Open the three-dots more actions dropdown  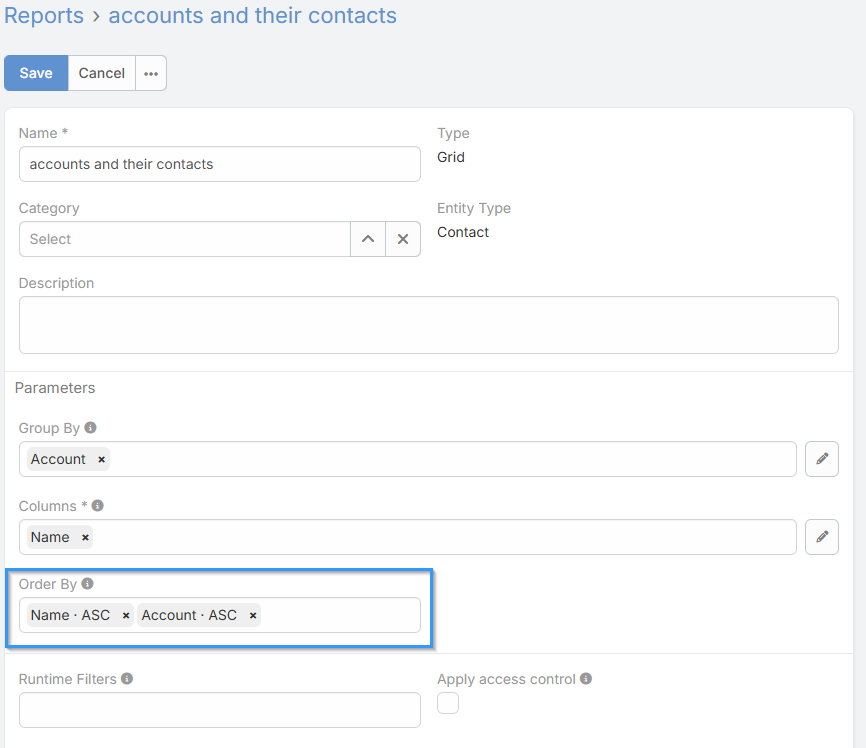(151, 73)
